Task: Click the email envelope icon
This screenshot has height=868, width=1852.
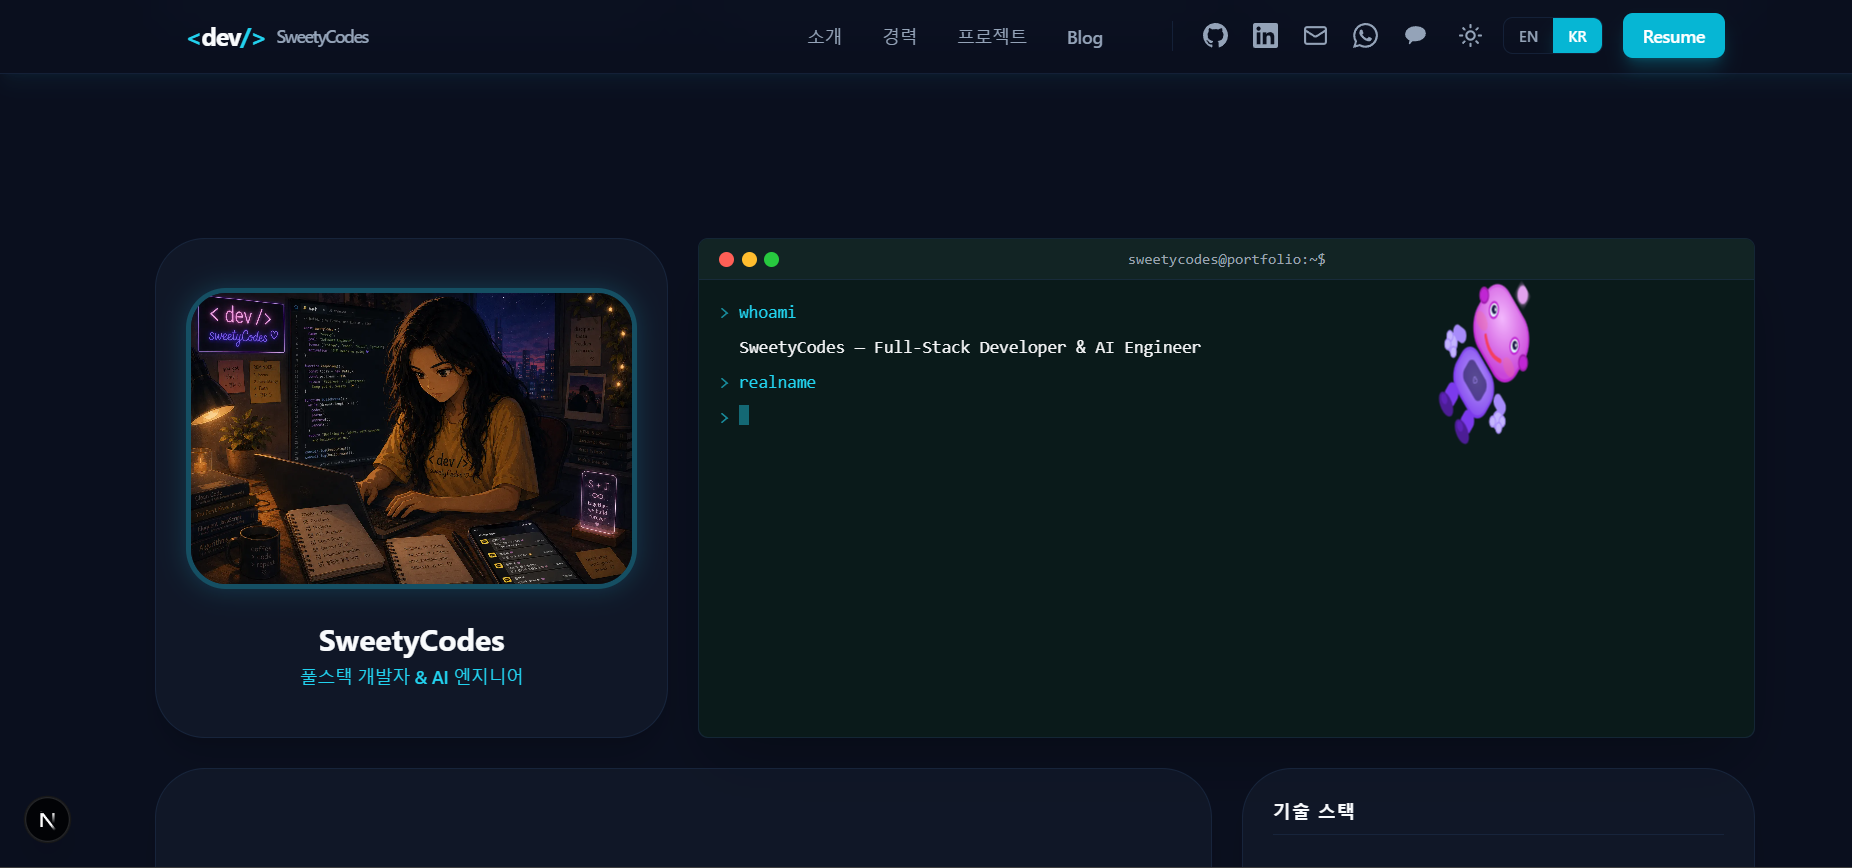Action: pos(1315,36)
